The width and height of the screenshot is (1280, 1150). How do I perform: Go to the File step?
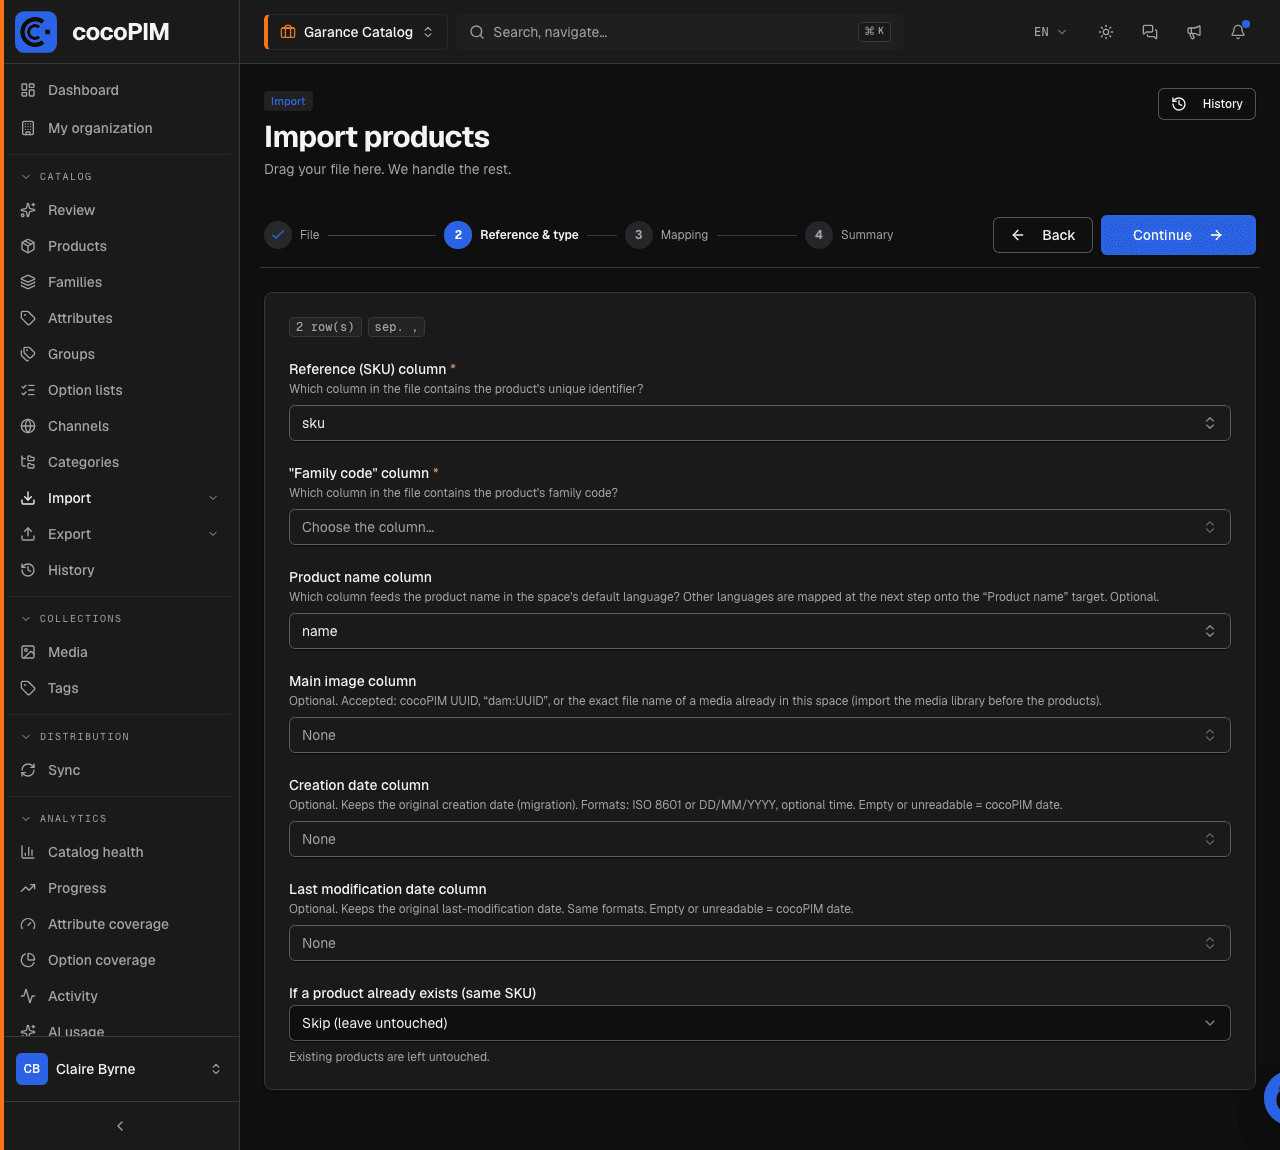click(292, 235)
